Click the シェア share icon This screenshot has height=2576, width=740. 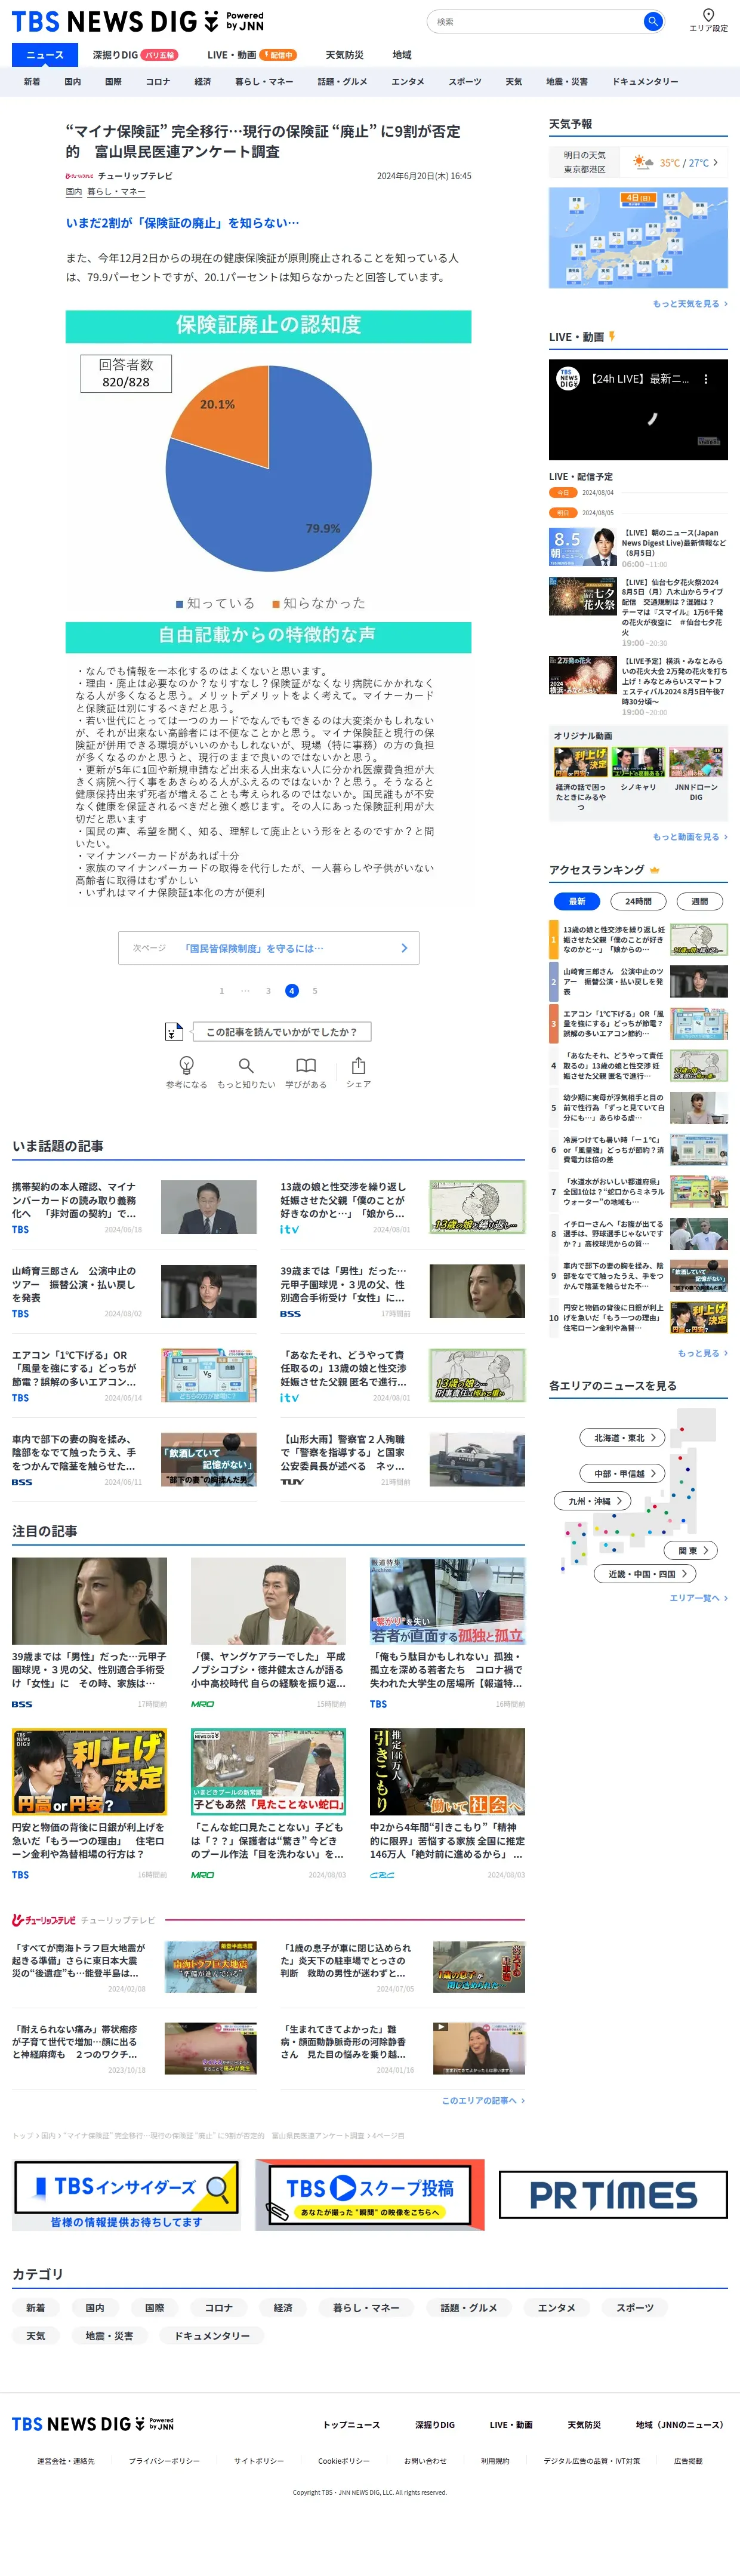coord(358,1065)
